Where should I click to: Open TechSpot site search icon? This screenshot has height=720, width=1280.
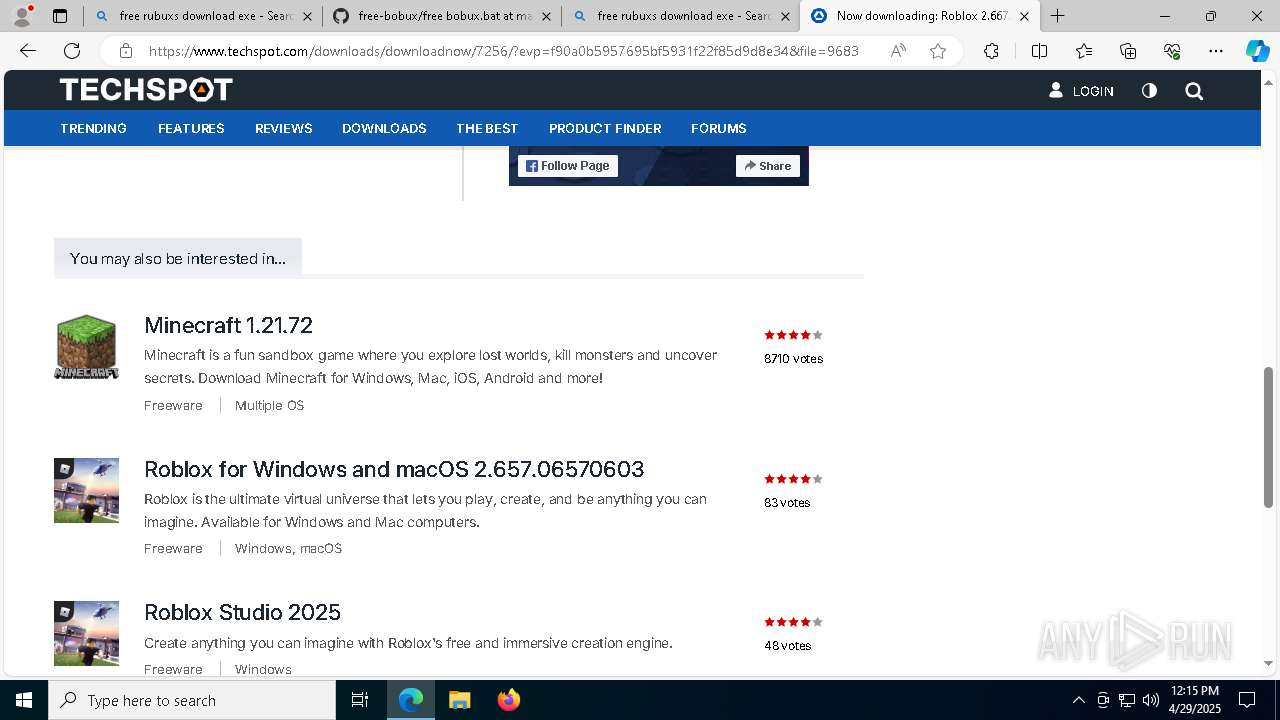click(1194, 91)
